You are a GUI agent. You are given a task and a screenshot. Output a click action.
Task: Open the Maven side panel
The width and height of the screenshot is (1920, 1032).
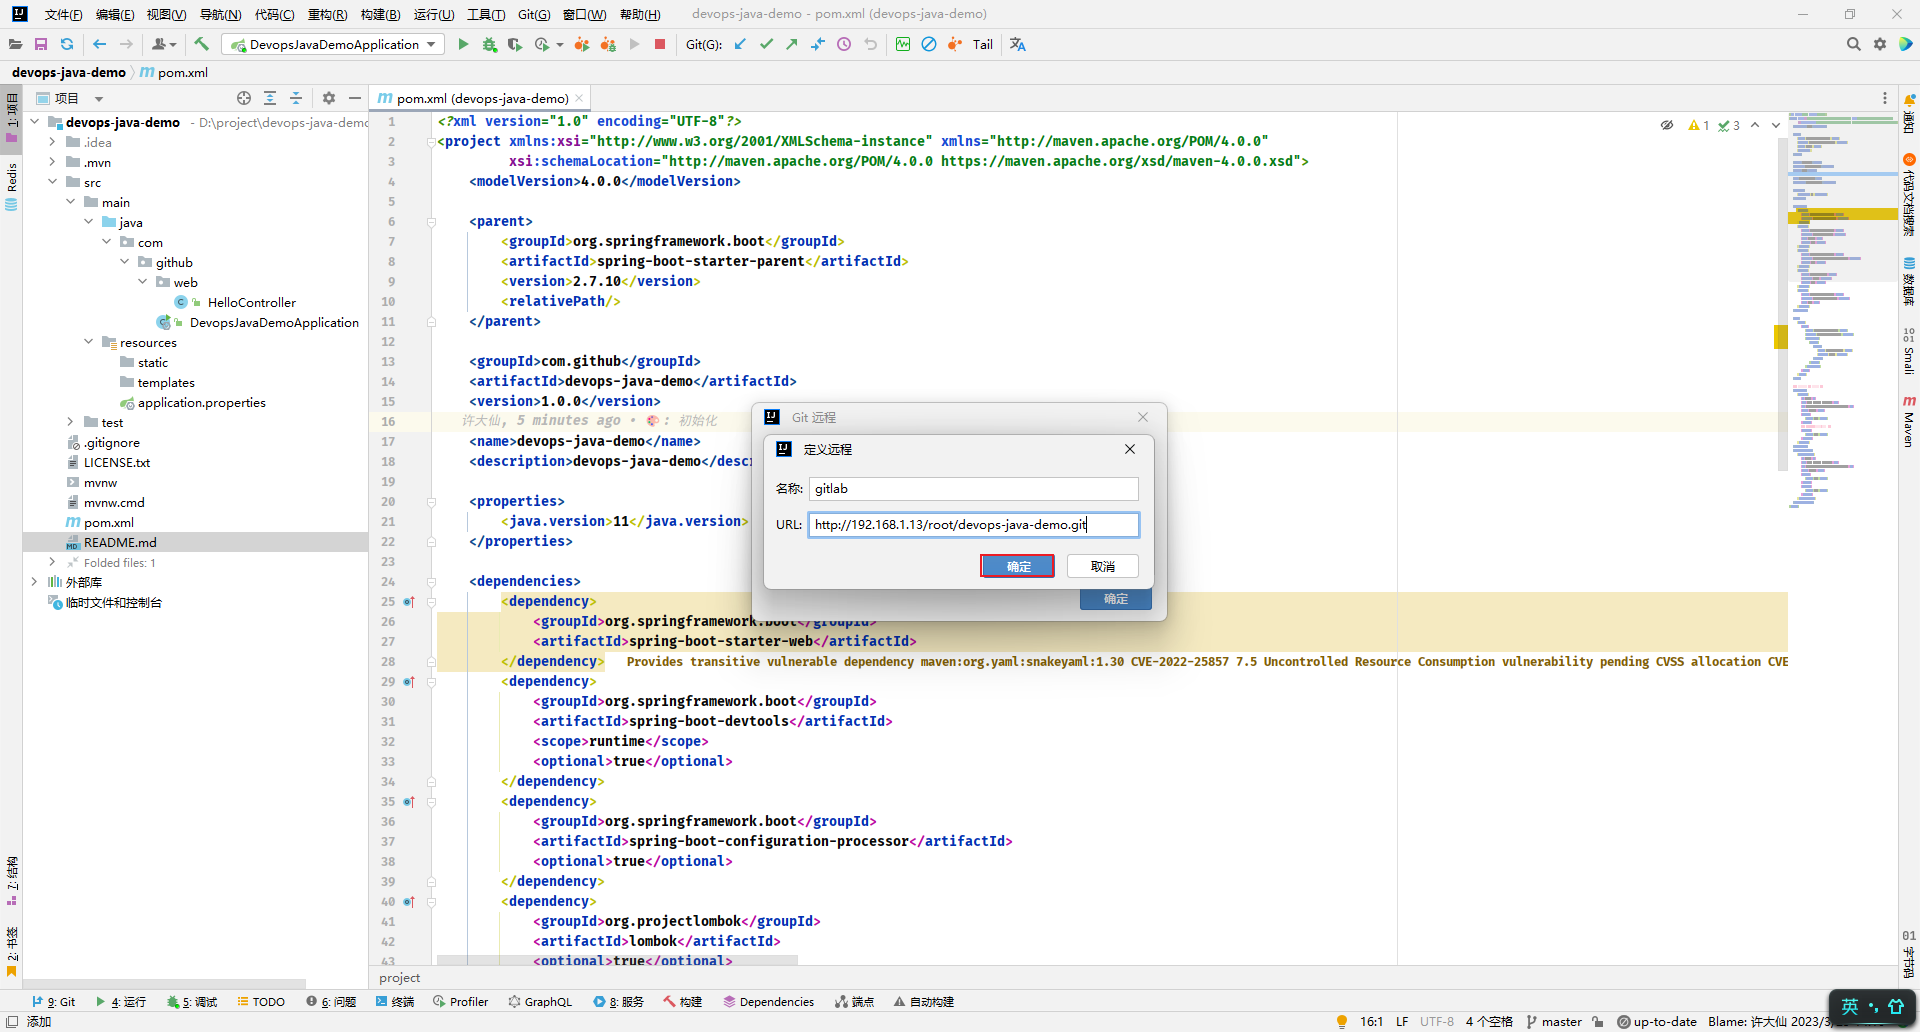click(x=1909, y=421)
